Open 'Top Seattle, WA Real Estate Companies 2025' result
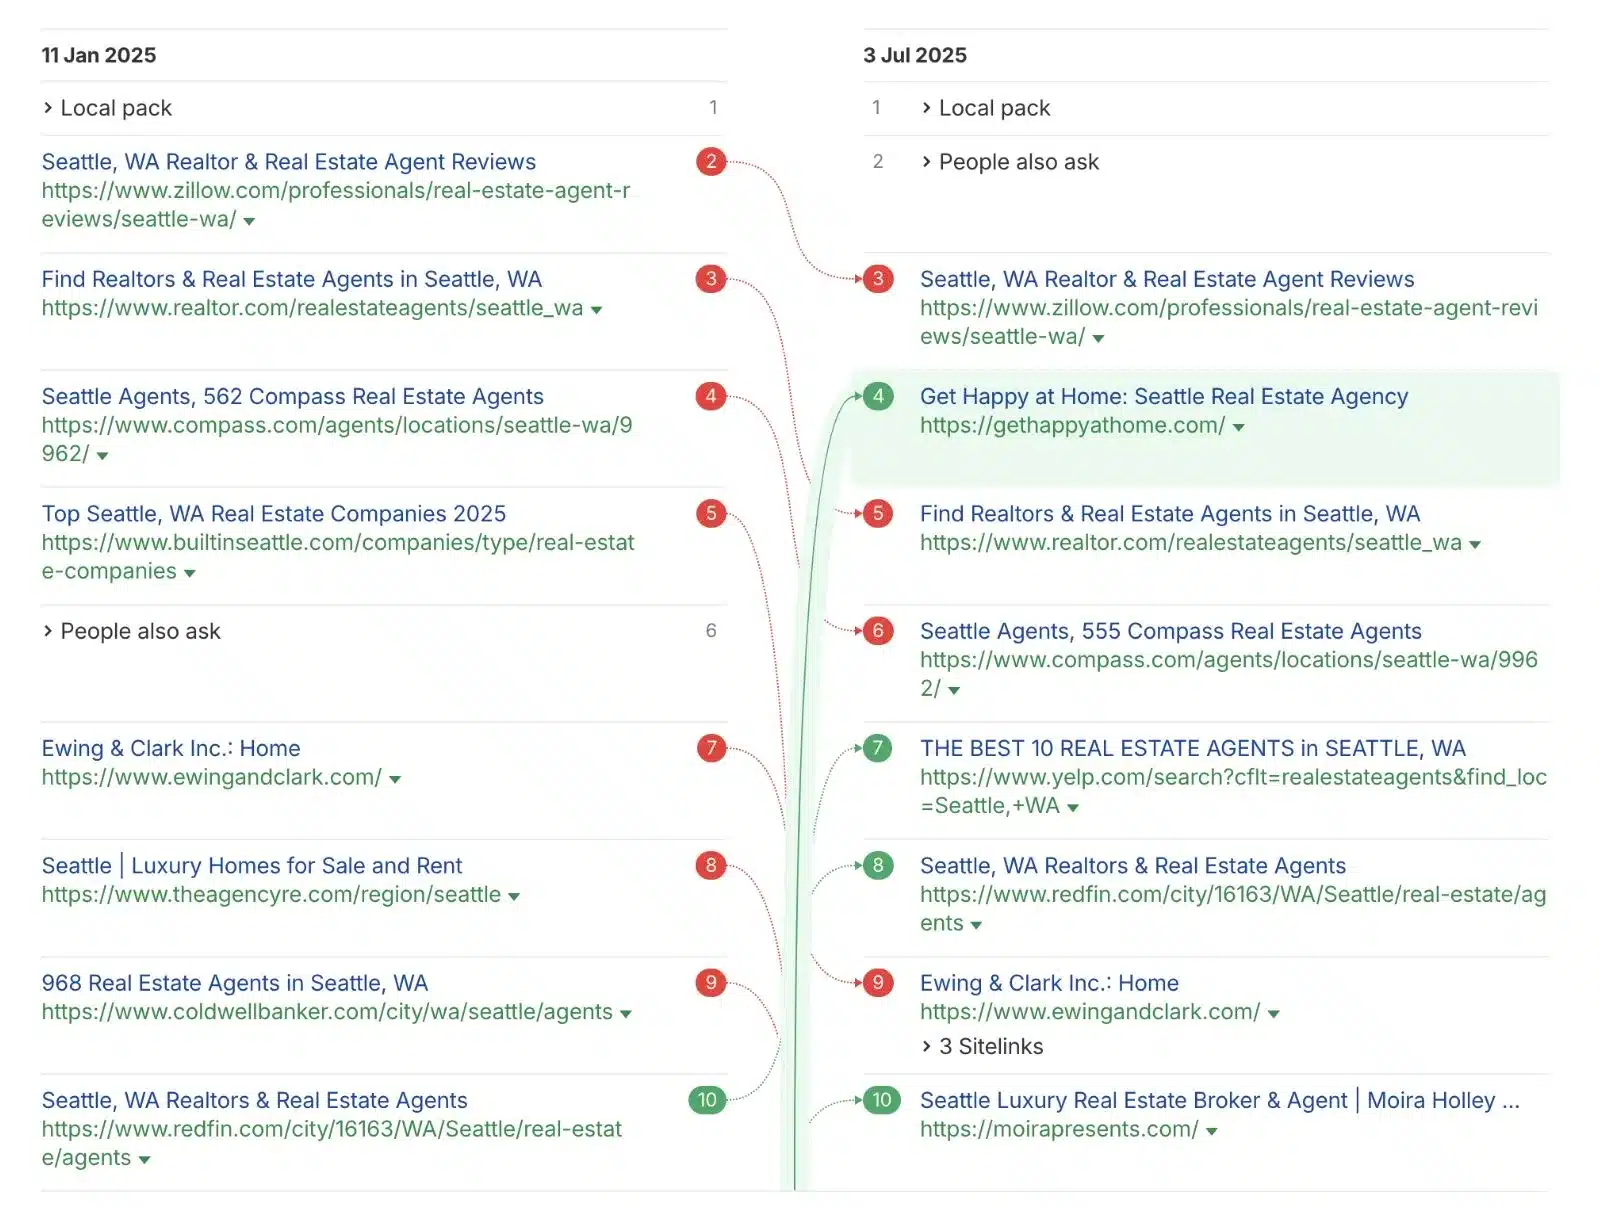Screen dimensions: 1600x1208 273,514
